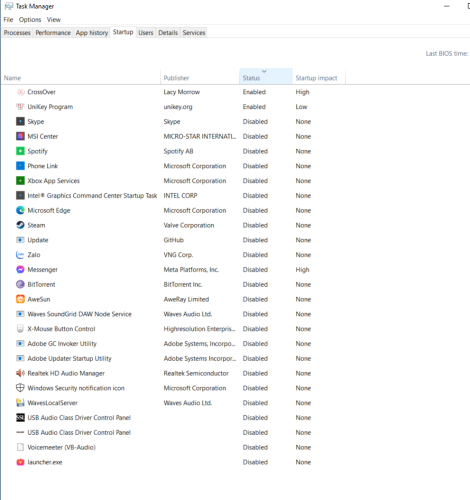Sort by the Status column header
The width and height of the screenshot is (470, 500).
(266, 76)
